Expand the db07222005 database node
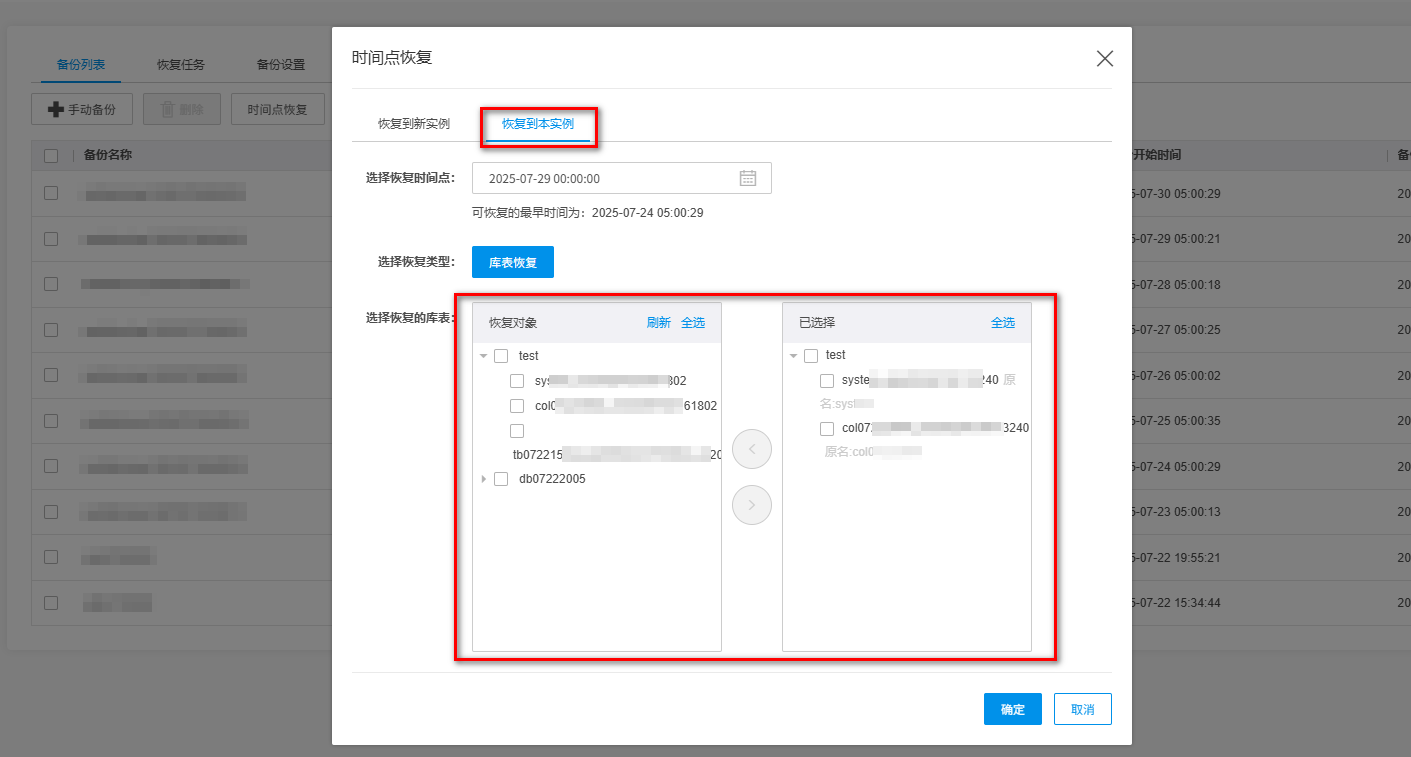Viewport: 1411px width, 757px height. [484, 479]
